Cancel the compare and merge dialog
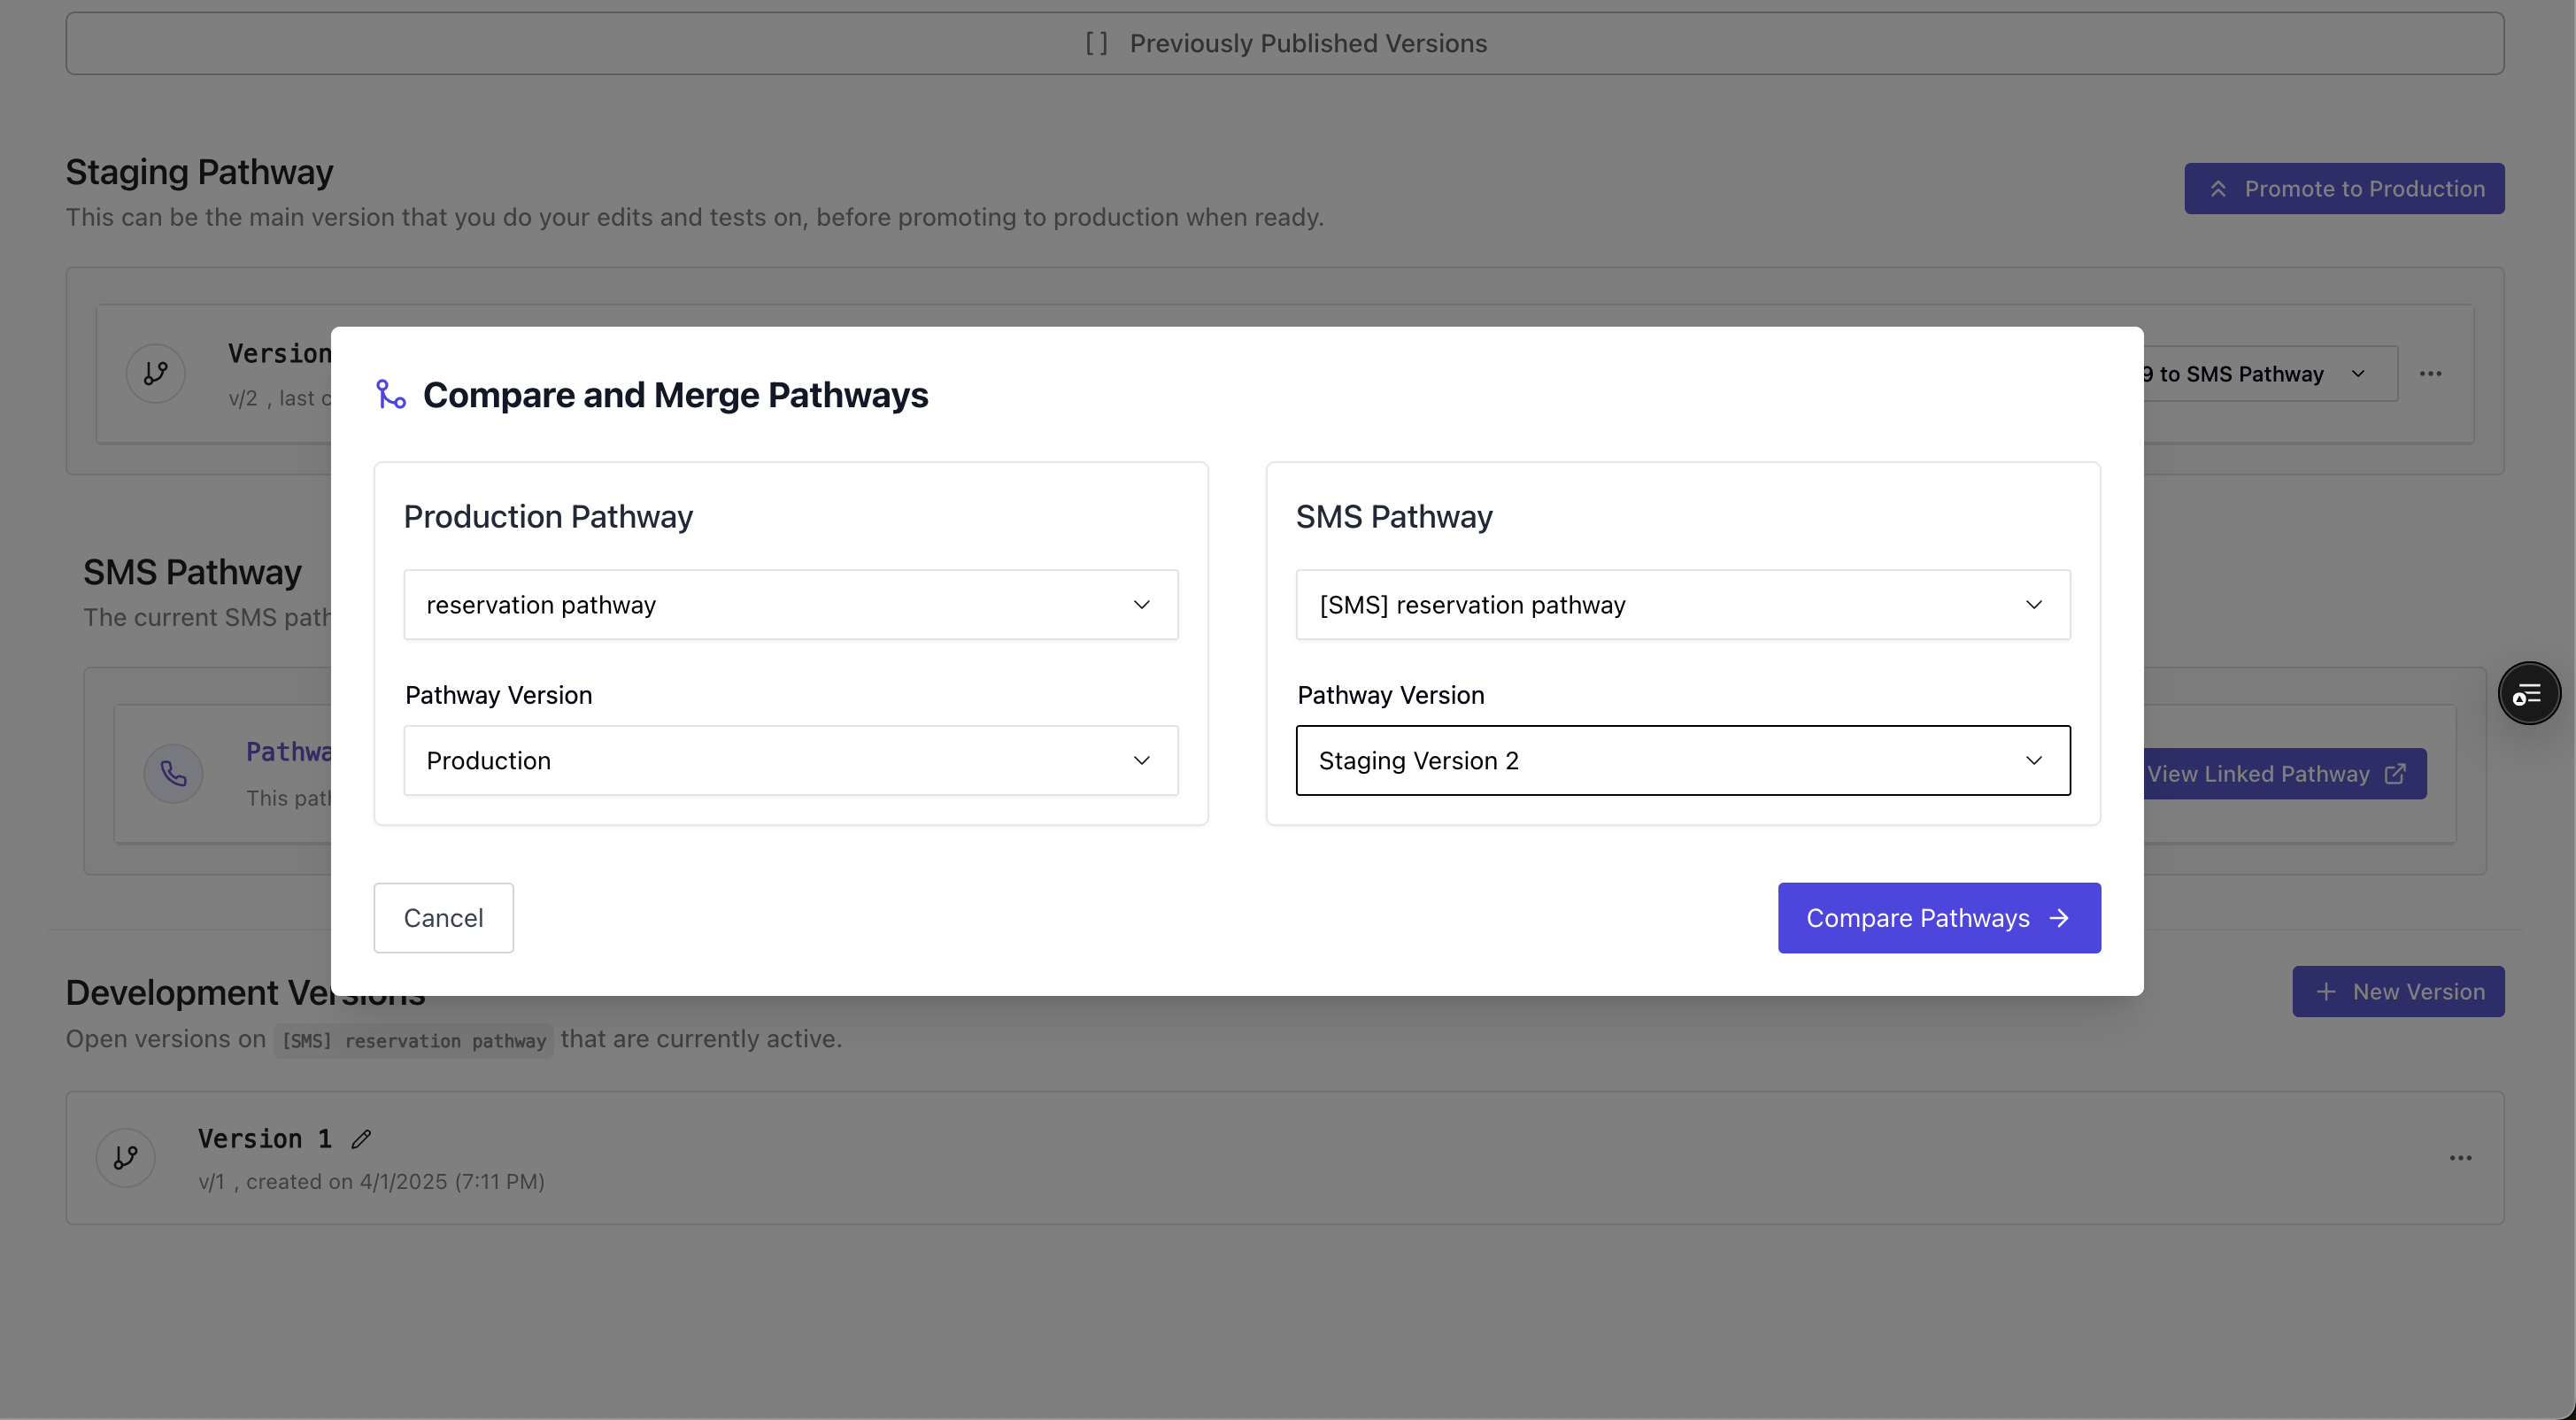The image size is (2576, 1420). [443, 918]
